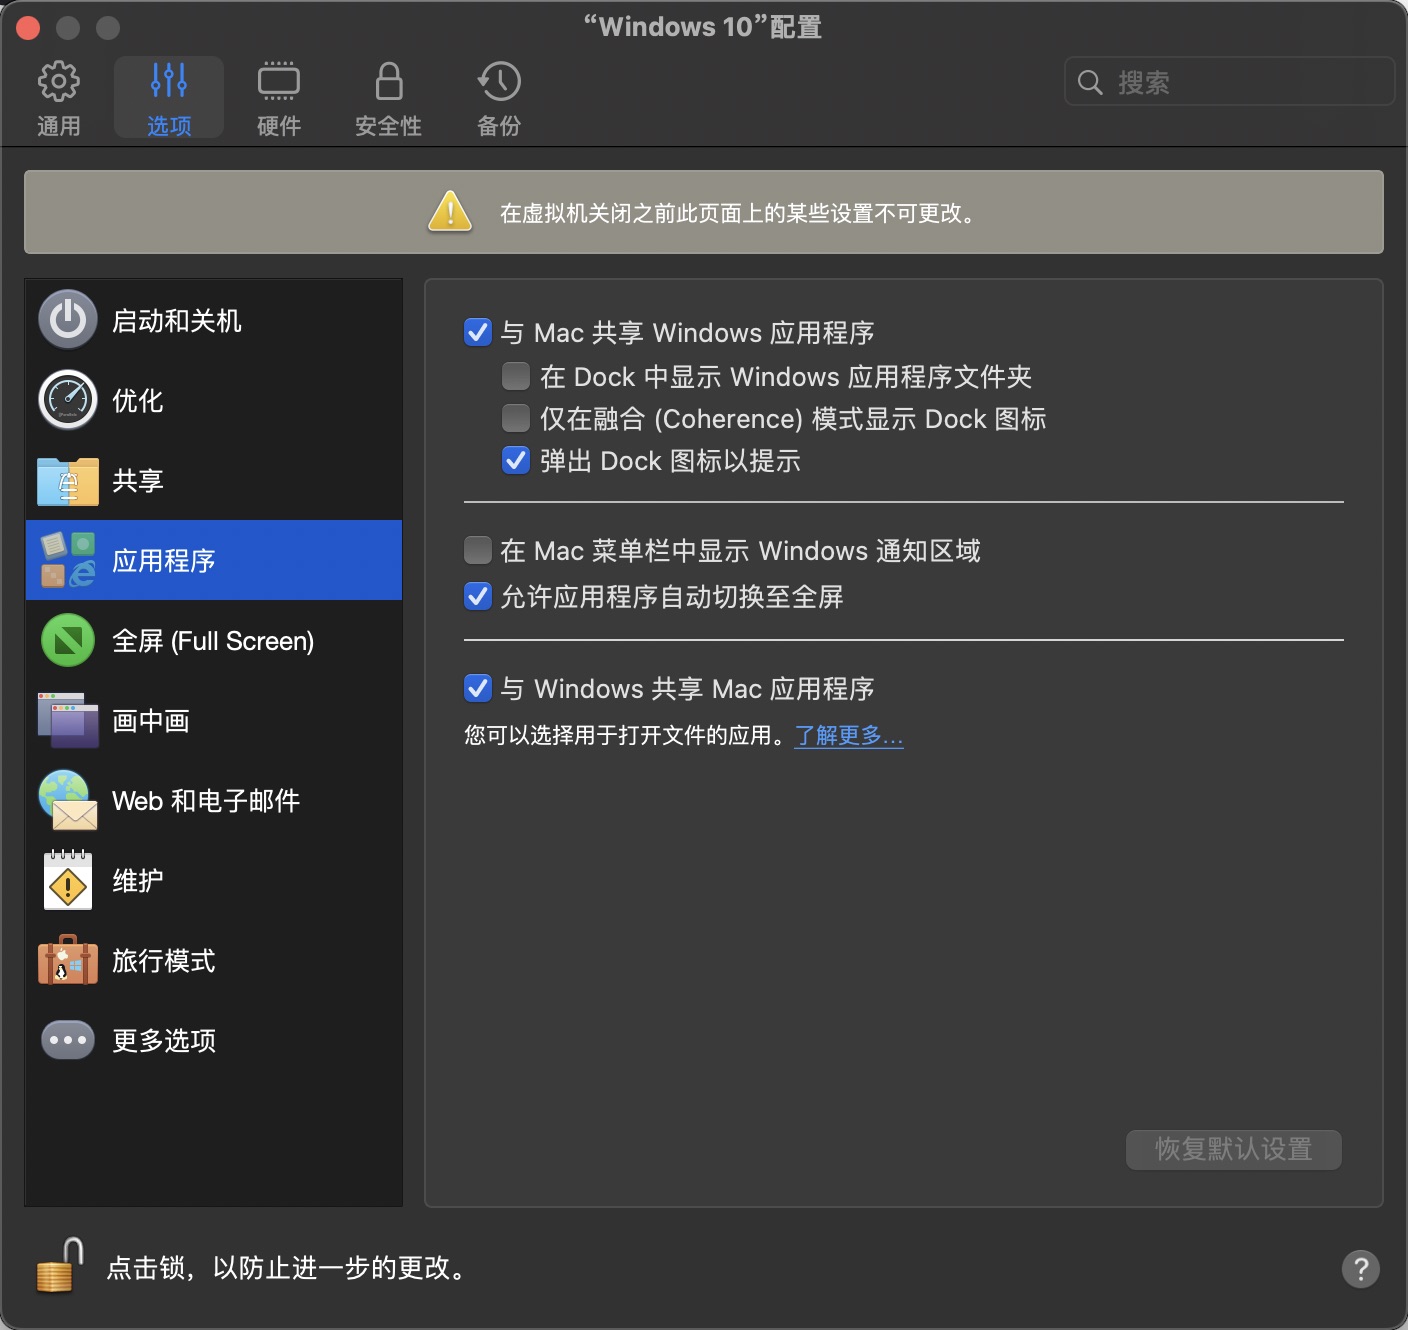Enable 在 Dock 中显示 Windows 应用程序文件夹
The width and height of the screenshot is (1408, 1330).
516,376
